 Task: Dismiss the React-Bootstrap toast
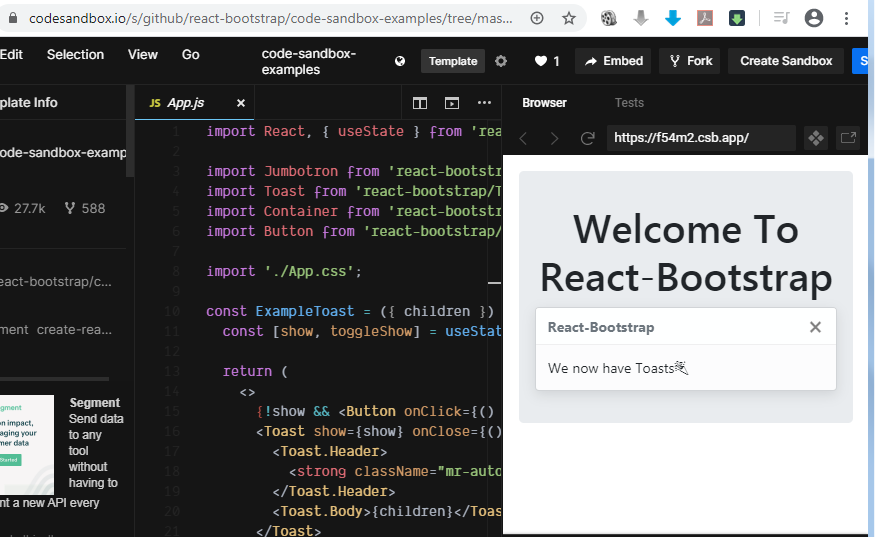[815, 327]
